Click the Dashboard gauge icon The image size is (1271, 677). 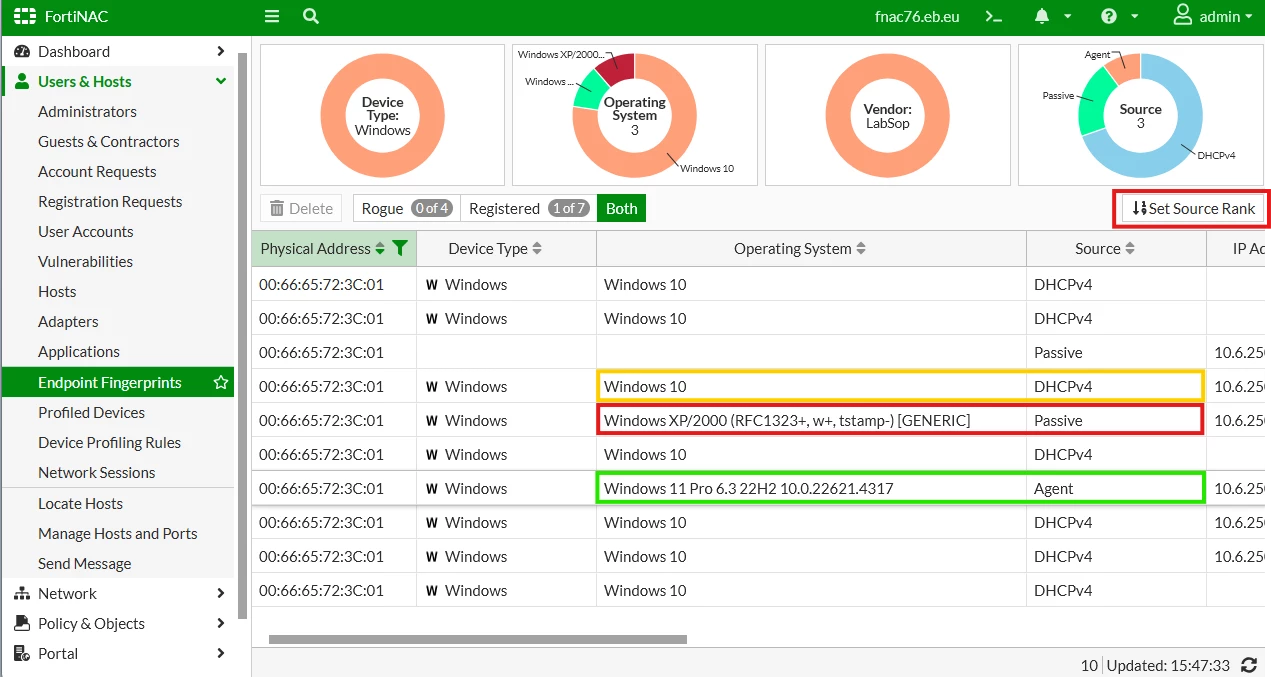[x=22, y=52]
